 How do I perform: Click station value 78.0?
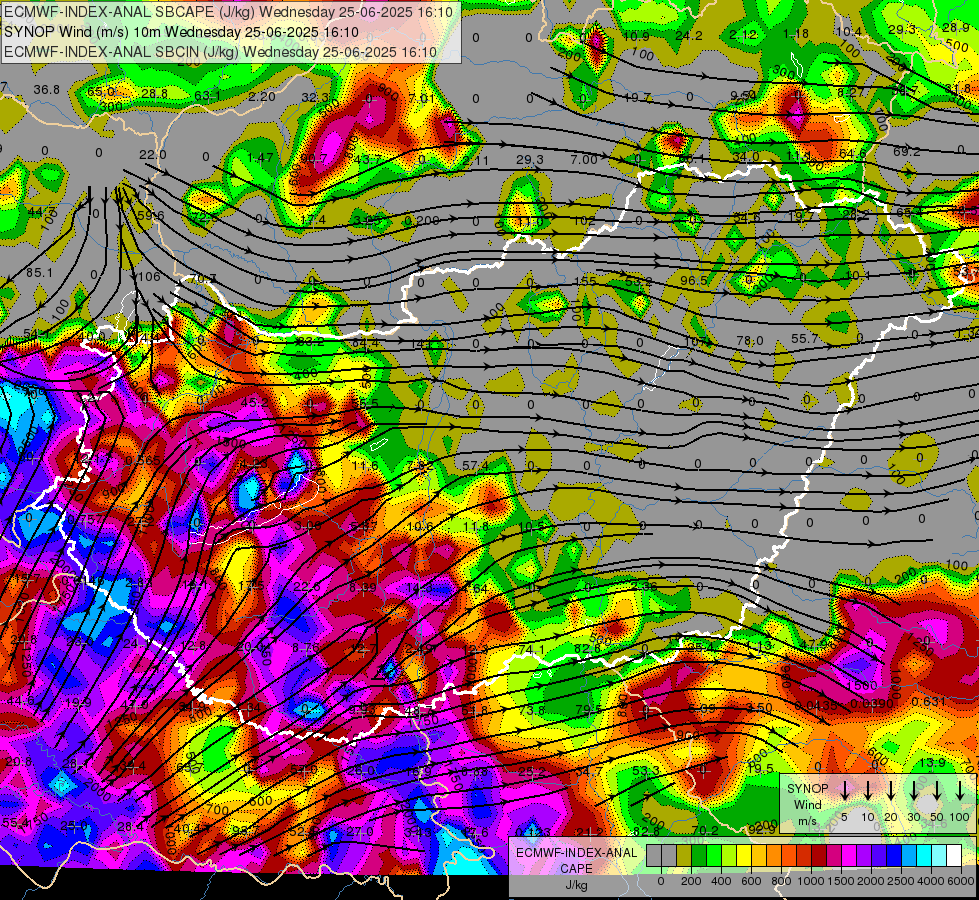click(x=750, y=340)
